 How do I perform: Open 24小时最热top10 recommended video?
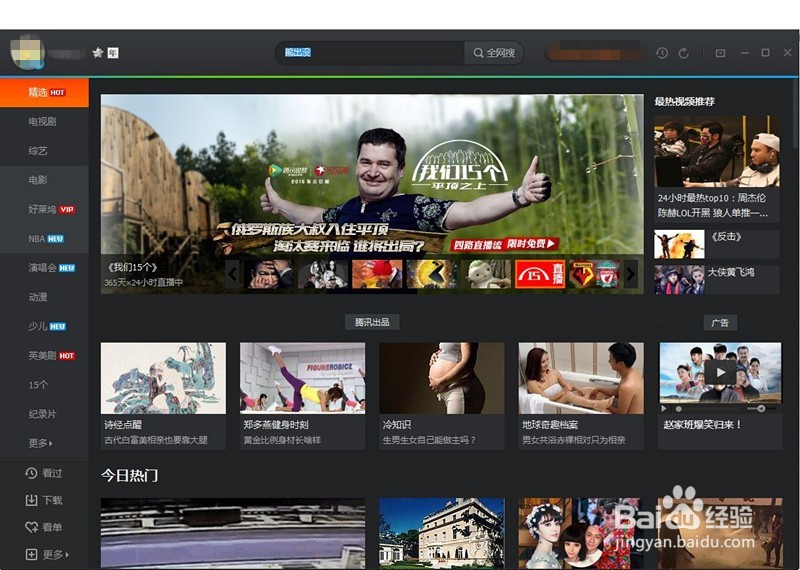(716, 169)
